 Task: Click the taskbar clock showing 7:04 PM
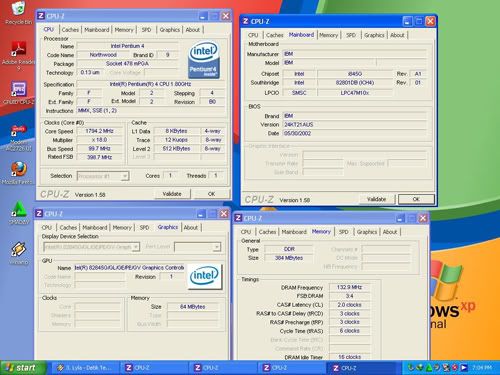[x=482, y=368]
